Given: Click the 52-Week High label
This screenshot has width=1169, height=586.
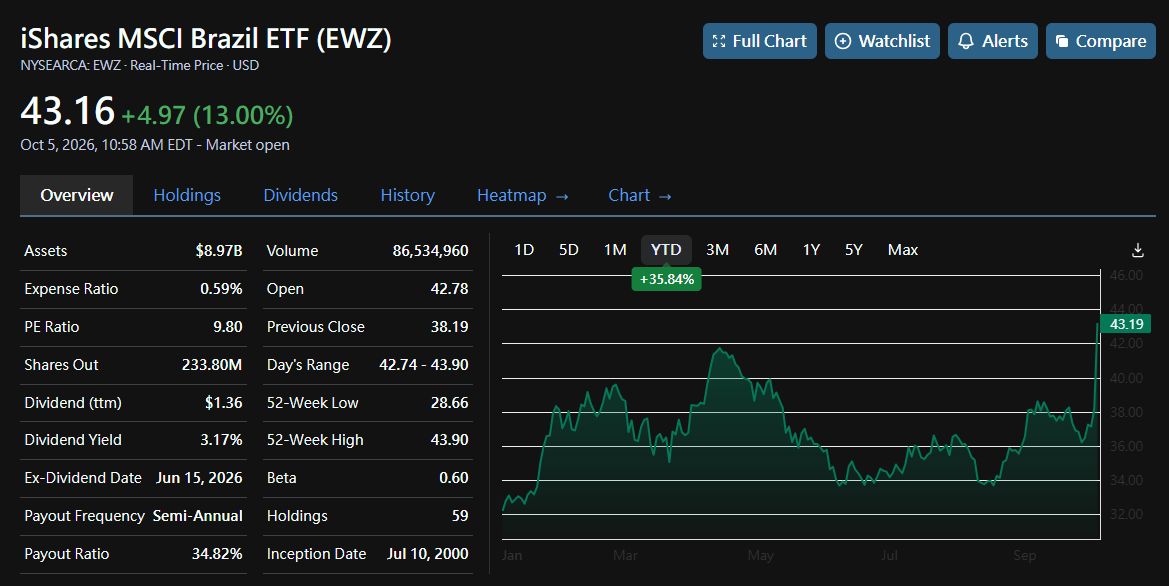Looking at the screenshot, I should point(315,440).
